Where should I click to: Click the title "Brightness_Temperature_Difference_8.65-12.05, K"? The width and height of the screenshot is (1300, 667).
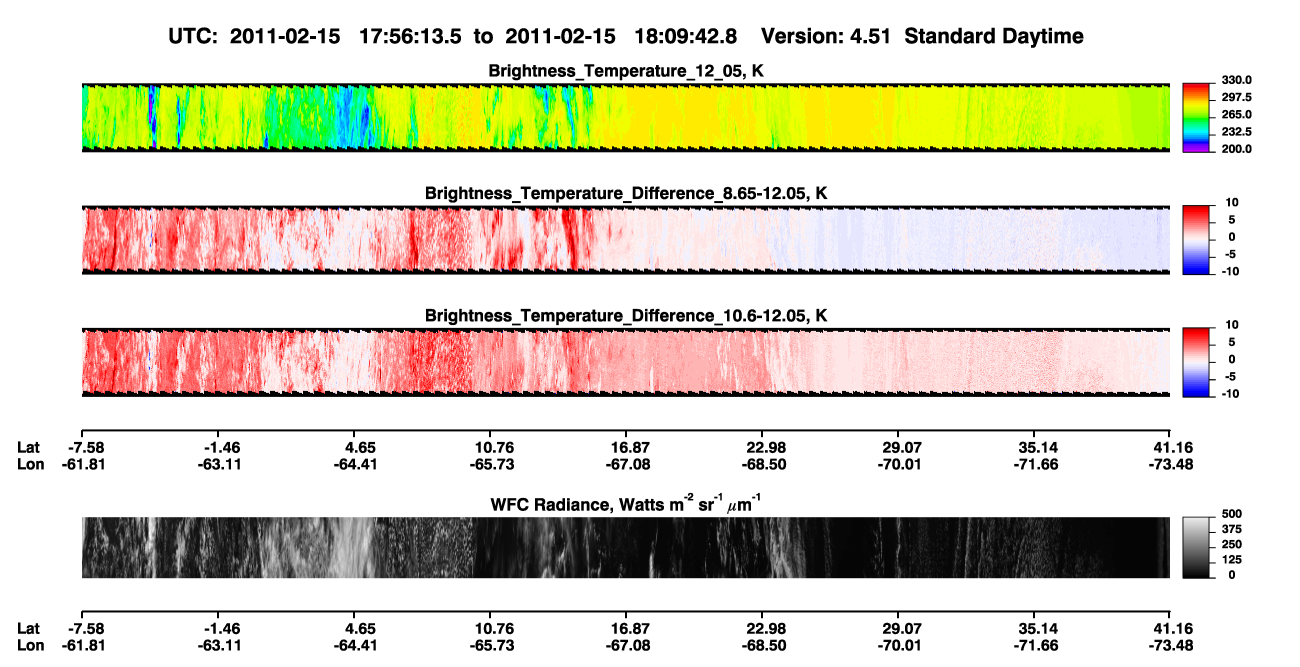pos(626,193)
